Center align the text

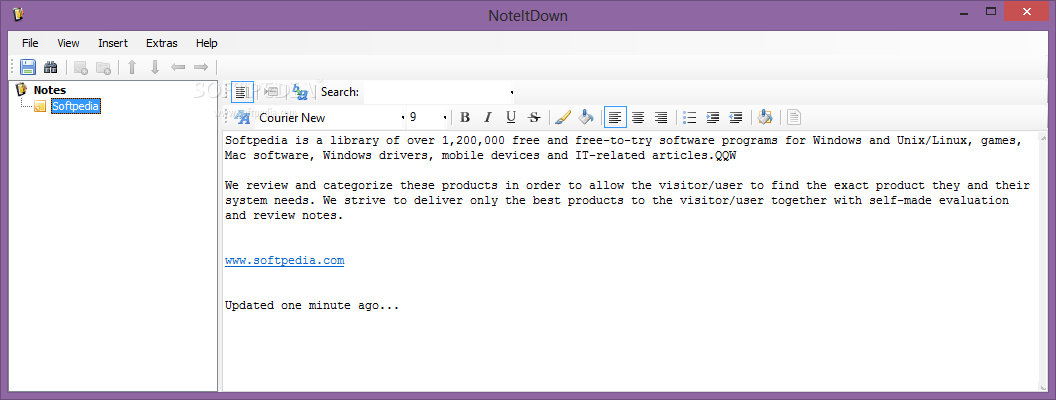pyautogui.click(x=638, y=117)
